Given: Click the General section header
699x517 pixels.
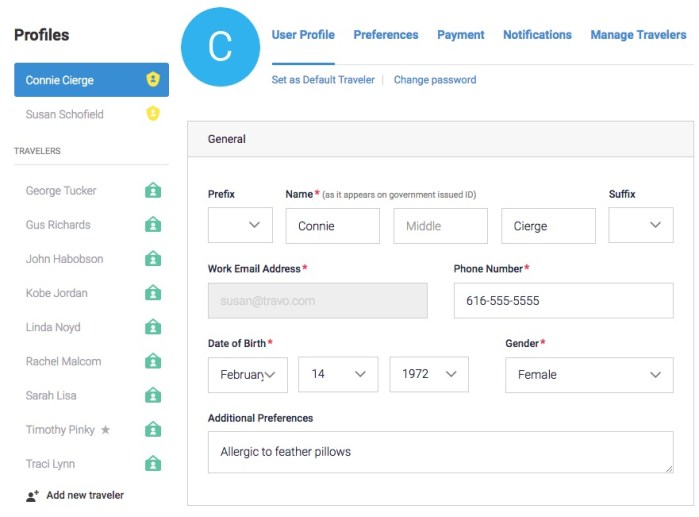Looking at the screenshot, I should coord(440,139).
